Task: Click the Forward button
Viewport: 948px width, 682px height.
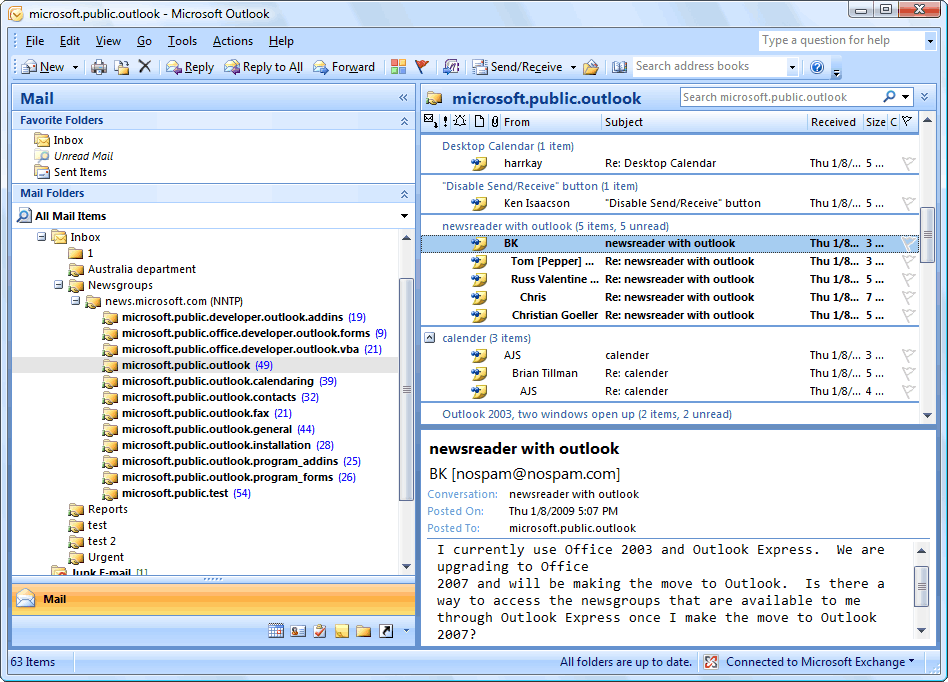Action: (x=343, y=67)
